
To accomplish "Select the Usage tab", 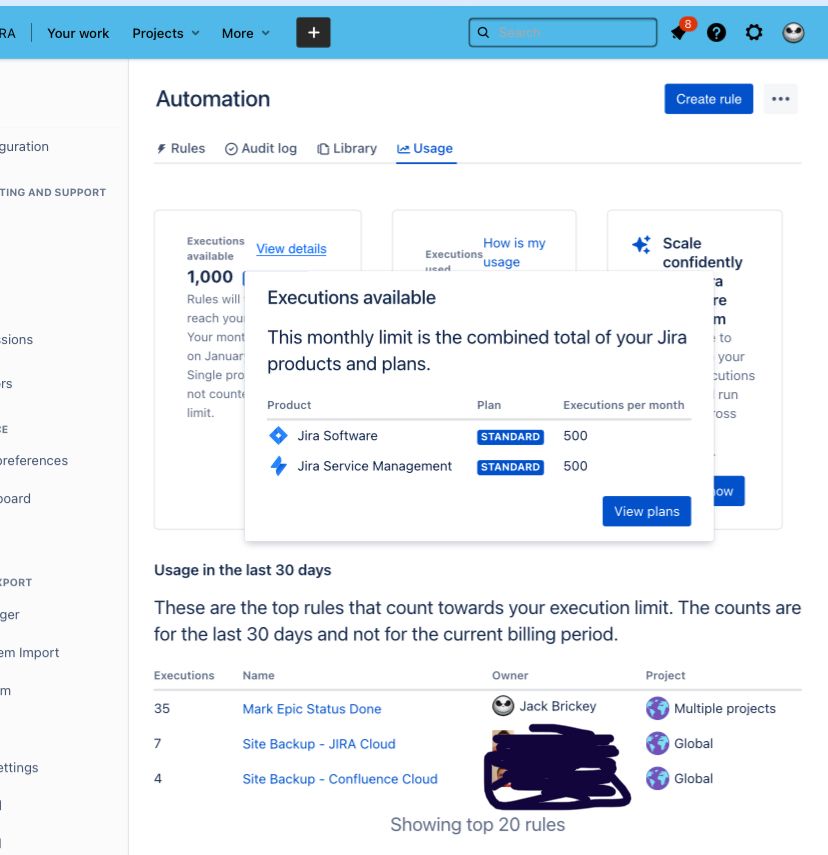I will [x=425, y=148].
